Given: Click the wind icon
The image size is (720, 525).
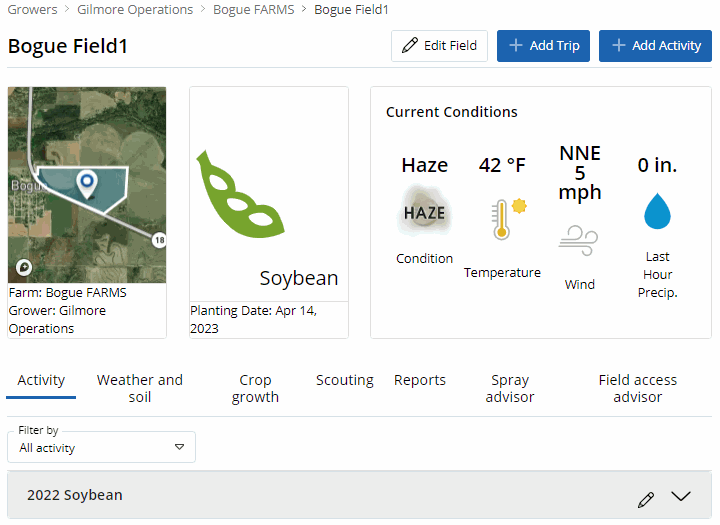Looking at the screenshot, I should point(579,240).
